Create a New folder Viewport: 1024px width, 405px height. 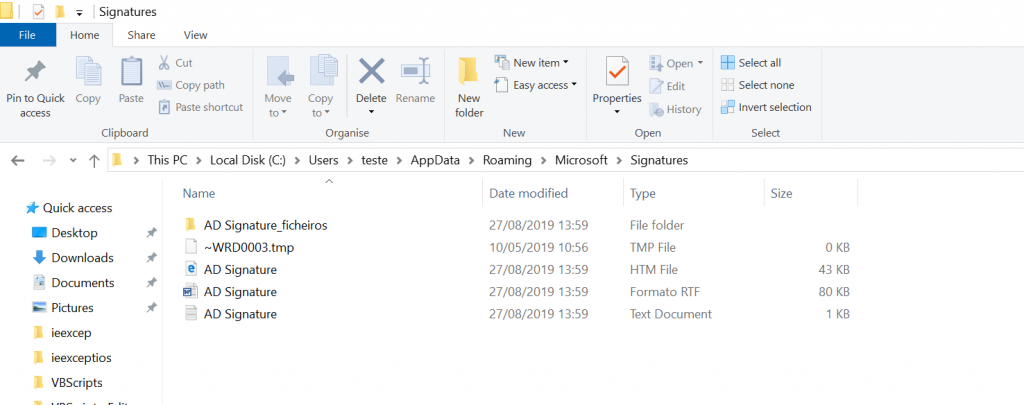click(x=469, y=88)
